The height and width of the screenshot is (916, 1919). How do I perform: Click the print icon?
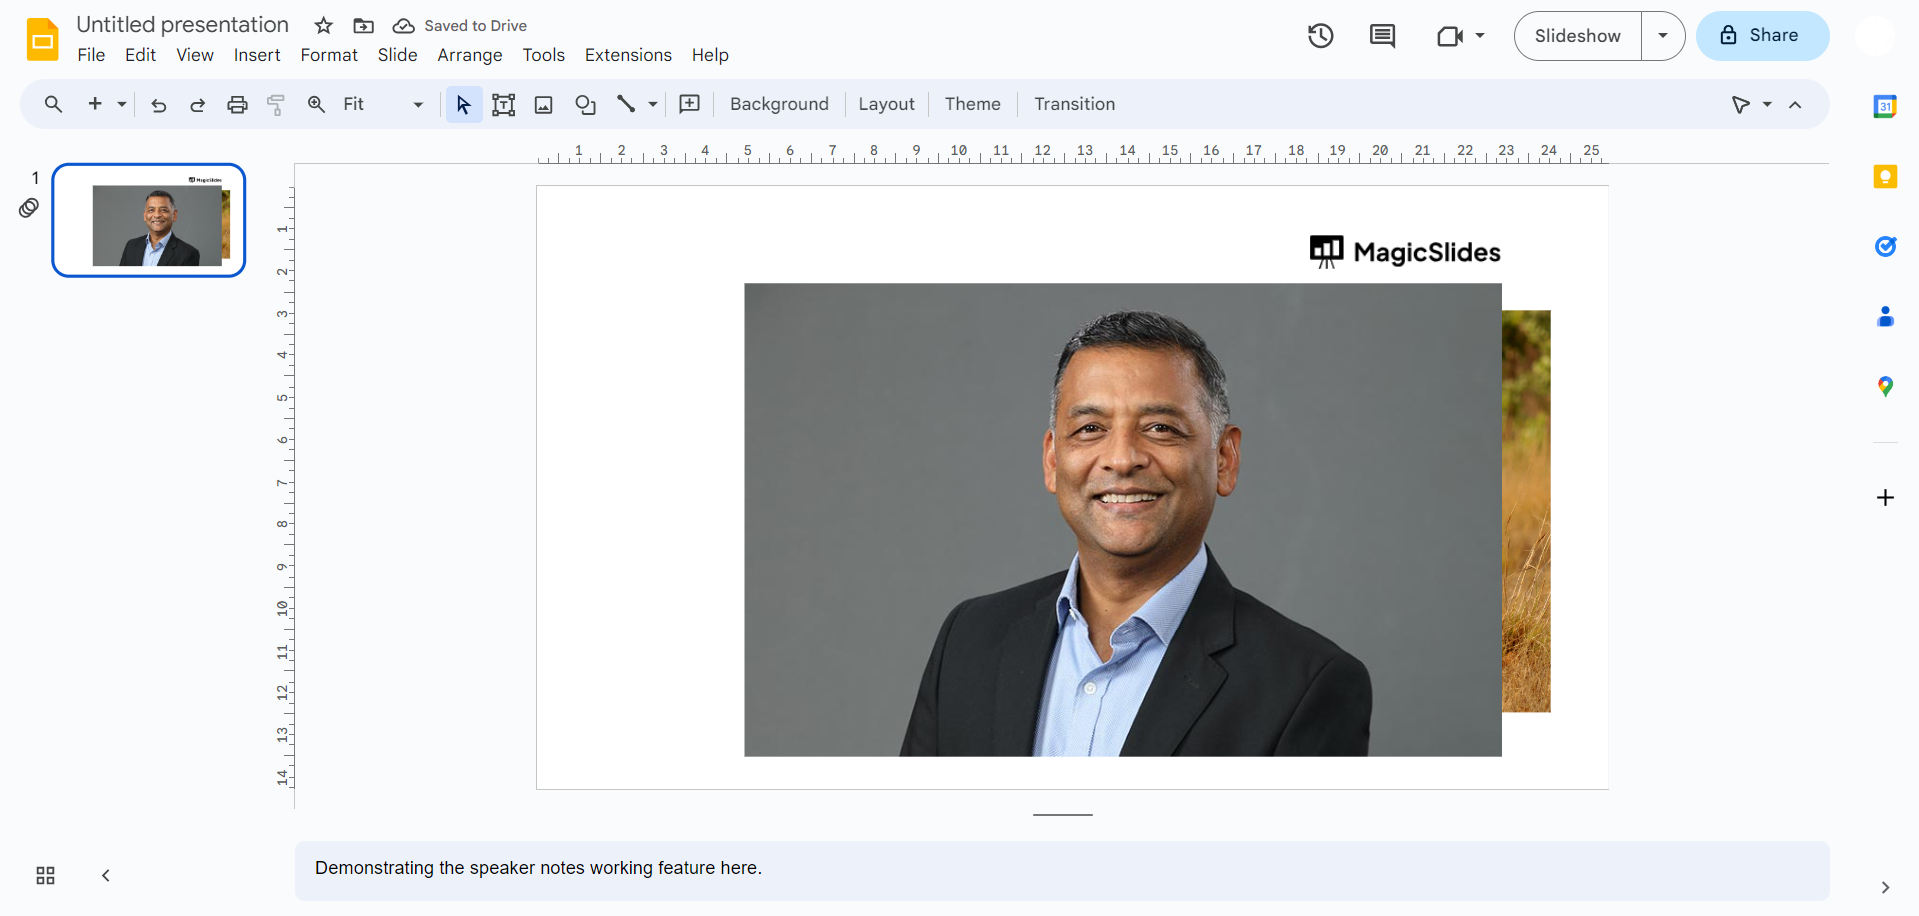click(237, 105)
